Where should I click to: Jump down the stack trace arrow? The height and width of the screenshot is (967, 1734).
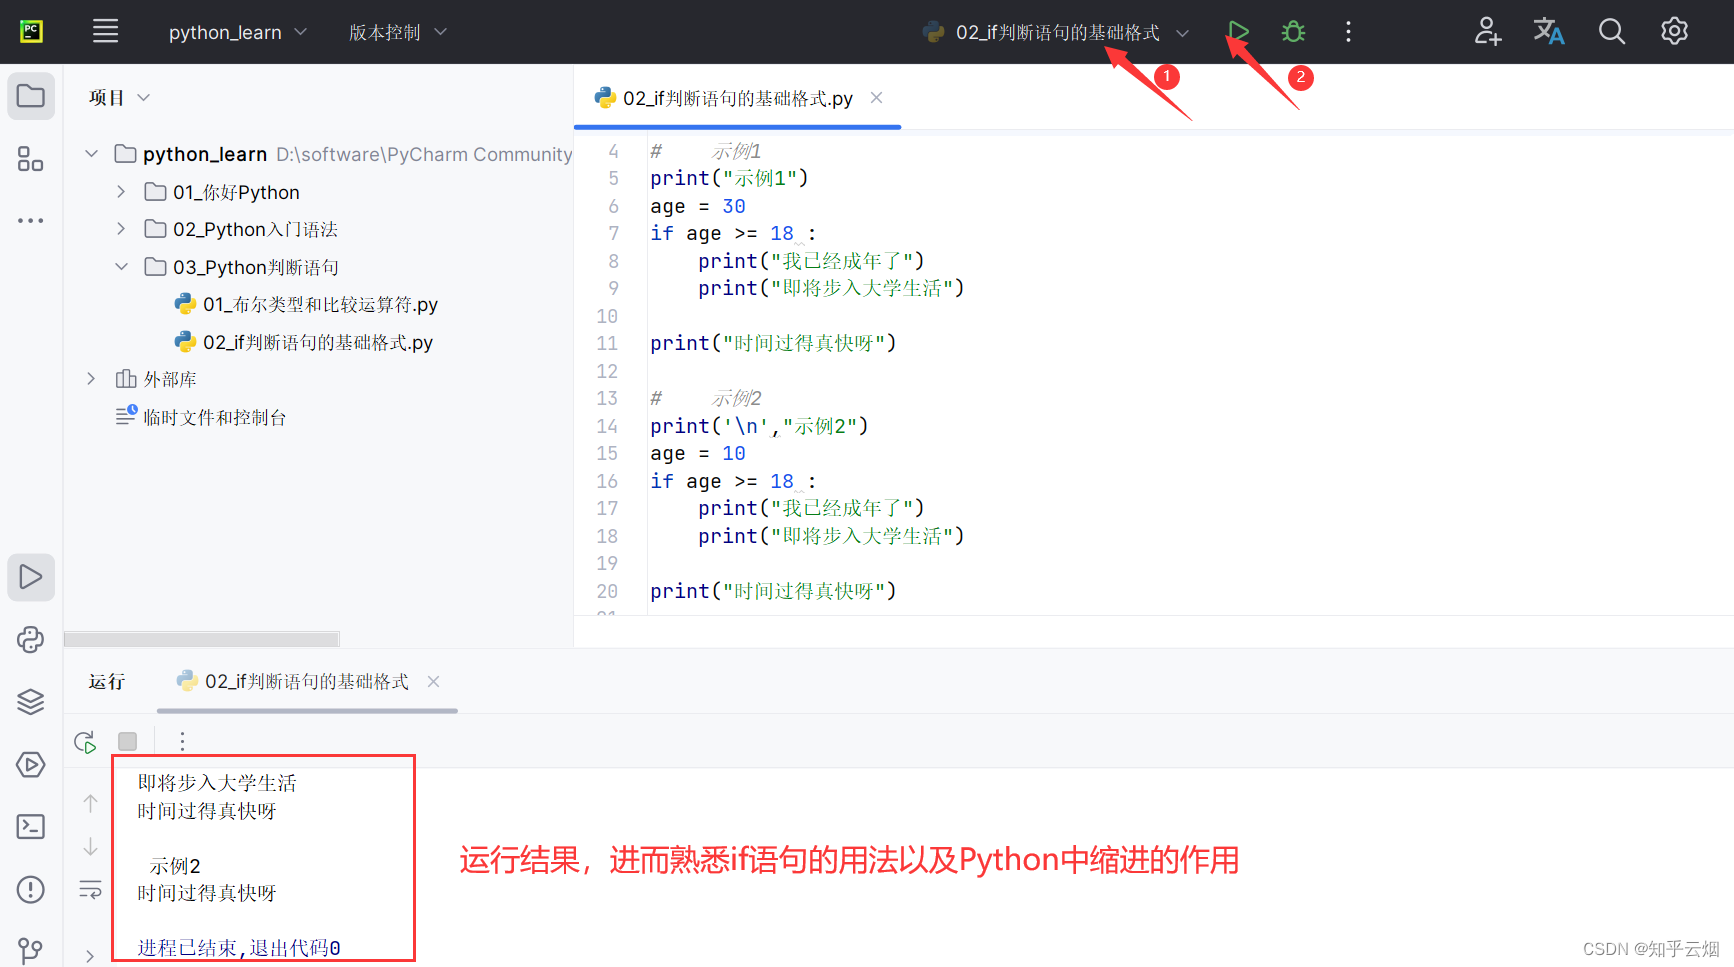pyautogui.click(x=90, y=847)
